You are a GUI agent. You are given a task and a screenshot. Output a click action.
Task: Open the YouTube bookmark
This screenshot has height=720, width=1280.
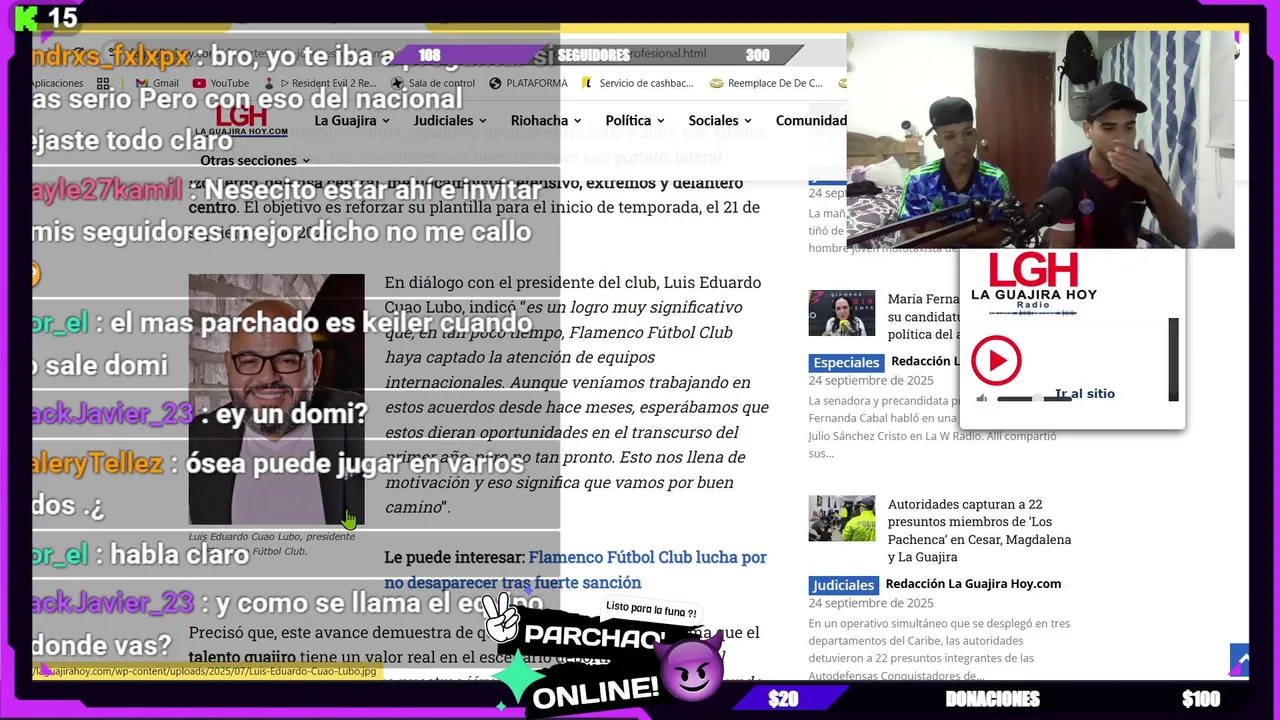(221, 83)
